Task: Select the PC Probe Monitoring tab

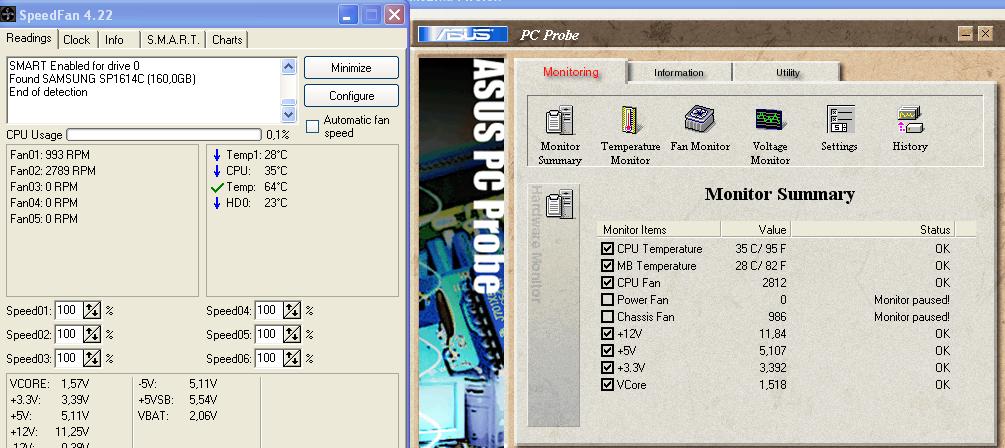Action: point(570,72)
